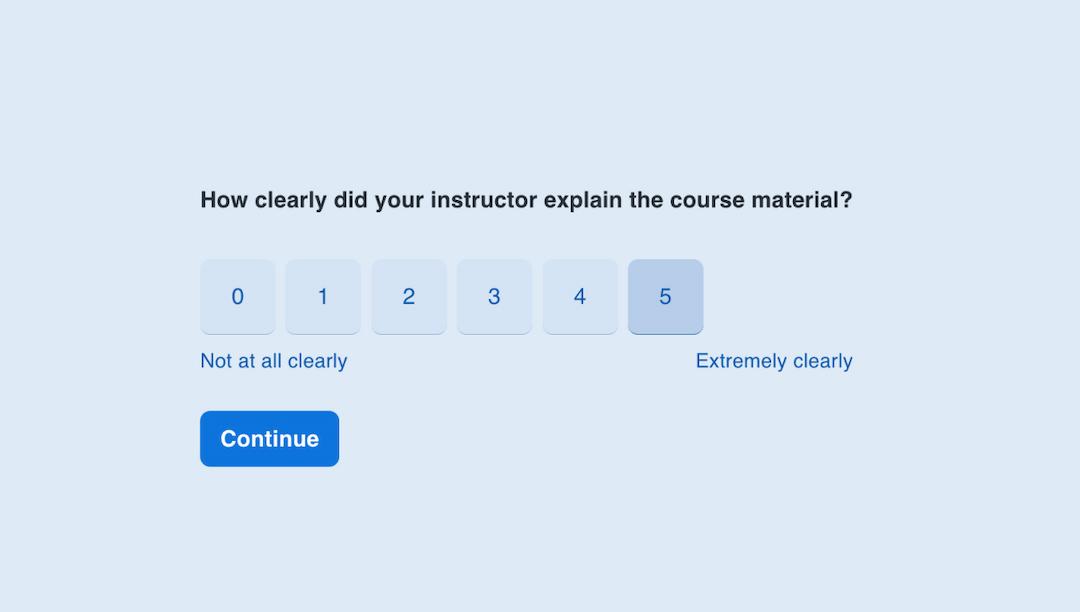Choose the second-lowest rating box
1080x612 pixels.
coord(323,297)
